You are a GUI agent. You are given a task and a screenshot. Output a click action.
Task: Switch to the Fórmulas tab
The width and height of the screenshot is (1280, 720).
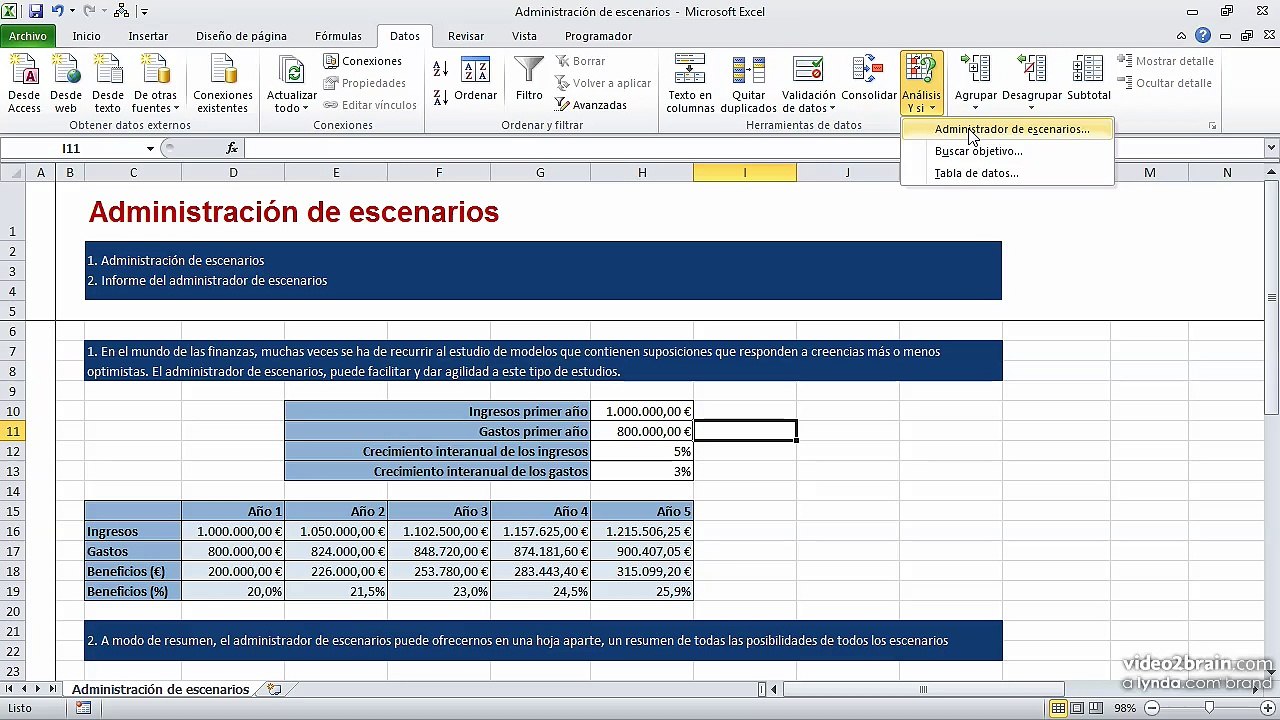coord(338,36)
